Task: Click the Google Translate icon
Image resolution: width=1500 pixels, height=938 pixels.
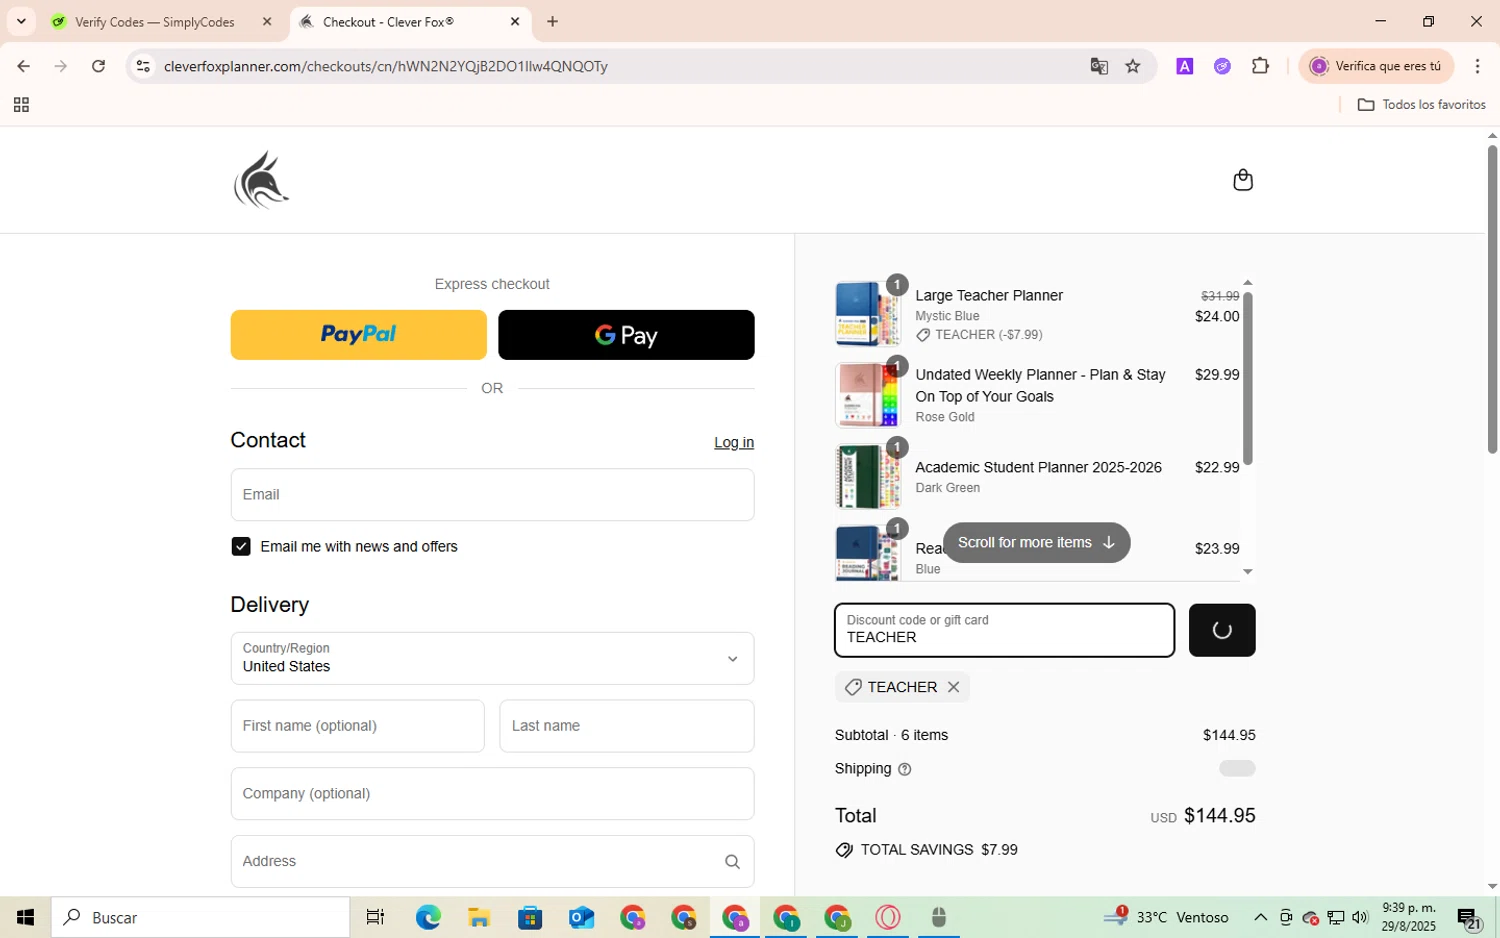Action: point(1099,66)
